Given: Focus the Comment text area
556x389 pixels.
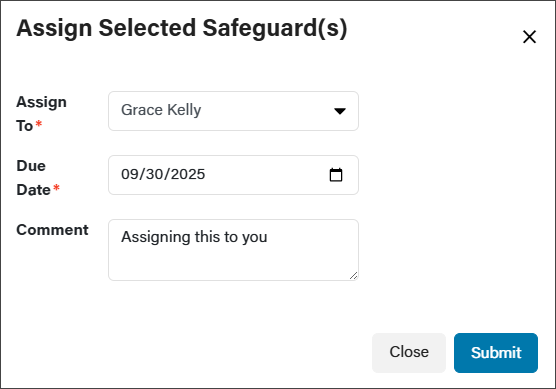Looking at the screenshot, I should tap(233, 250).
